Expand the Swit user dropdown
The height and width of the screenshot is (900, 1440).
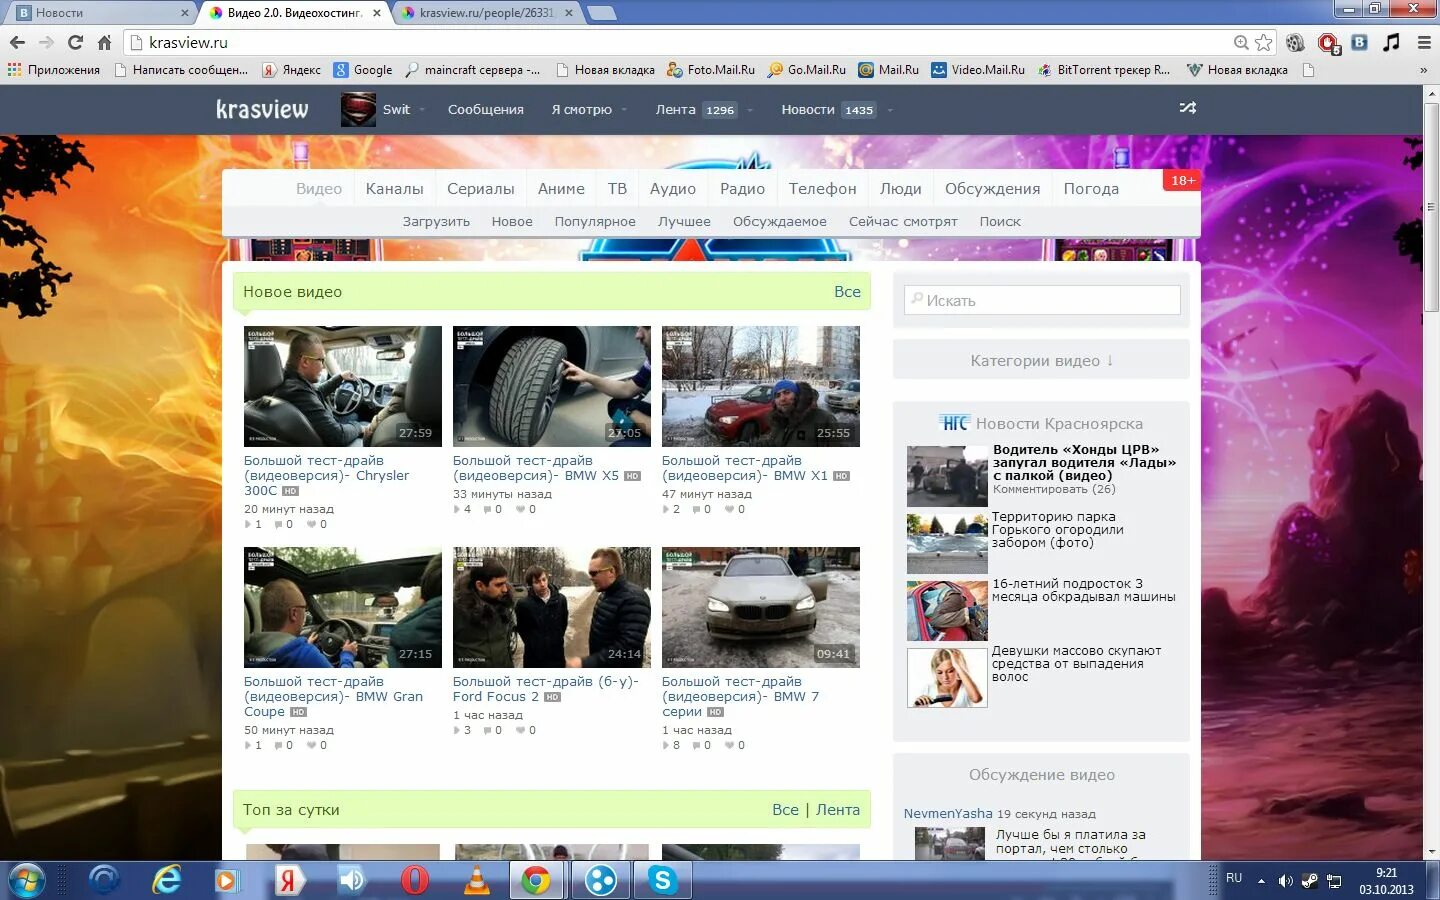[422, 110]
